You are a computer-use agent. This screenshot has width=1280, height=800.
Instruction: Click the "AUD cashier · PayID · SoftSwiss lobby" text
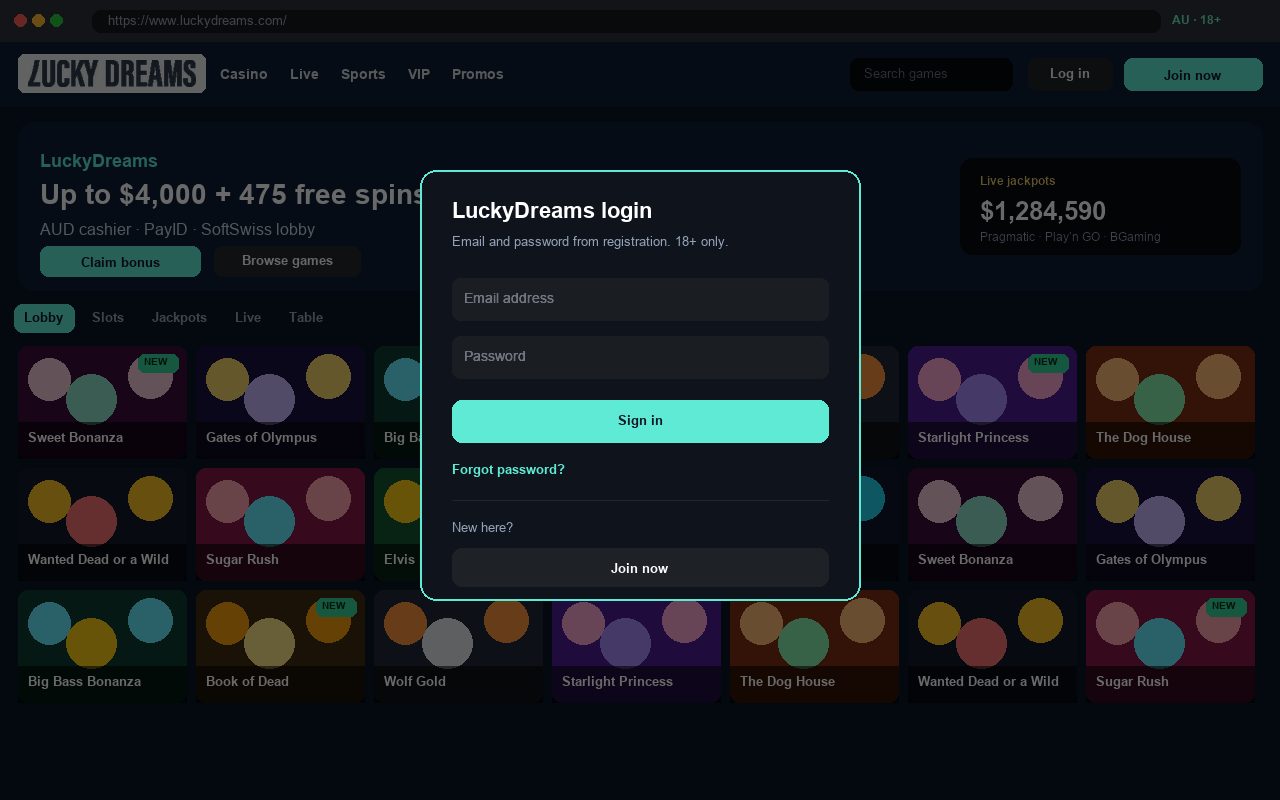pyautogui.click(x=177, y=229)
